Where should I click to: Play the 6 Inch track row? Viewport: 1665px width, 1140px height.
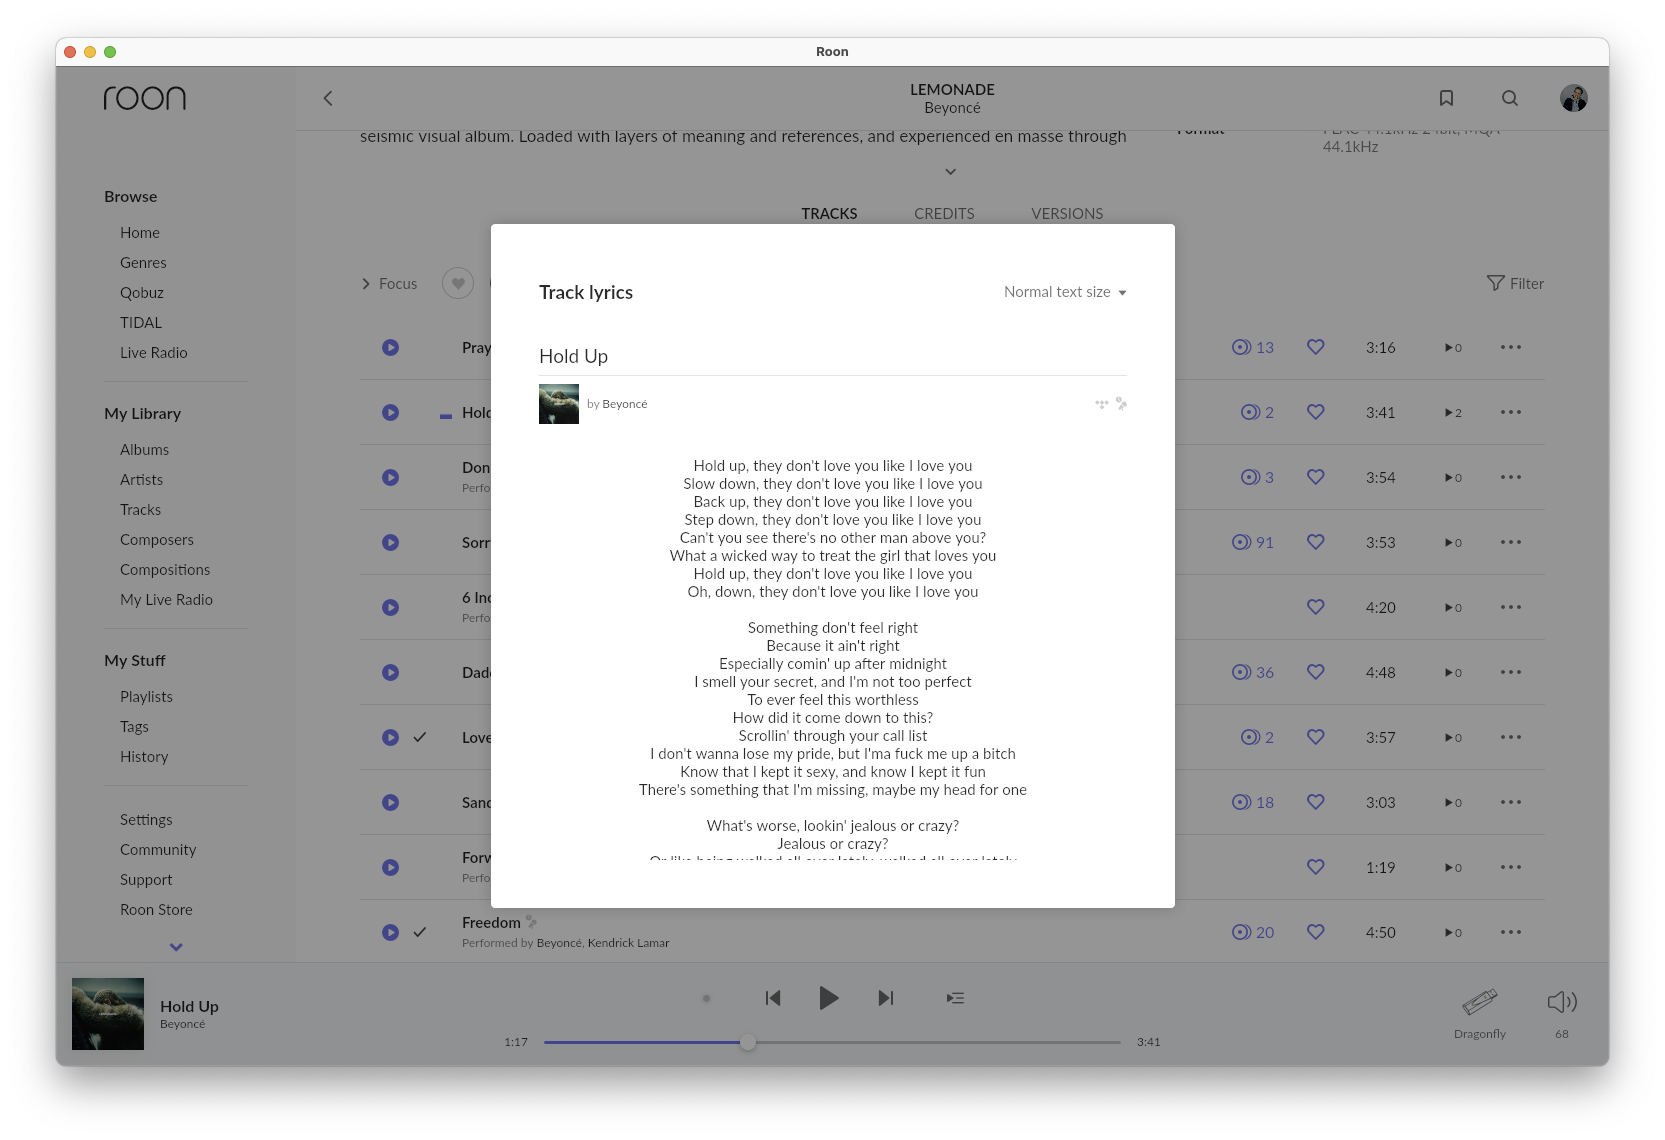click(x=391, y=607)
